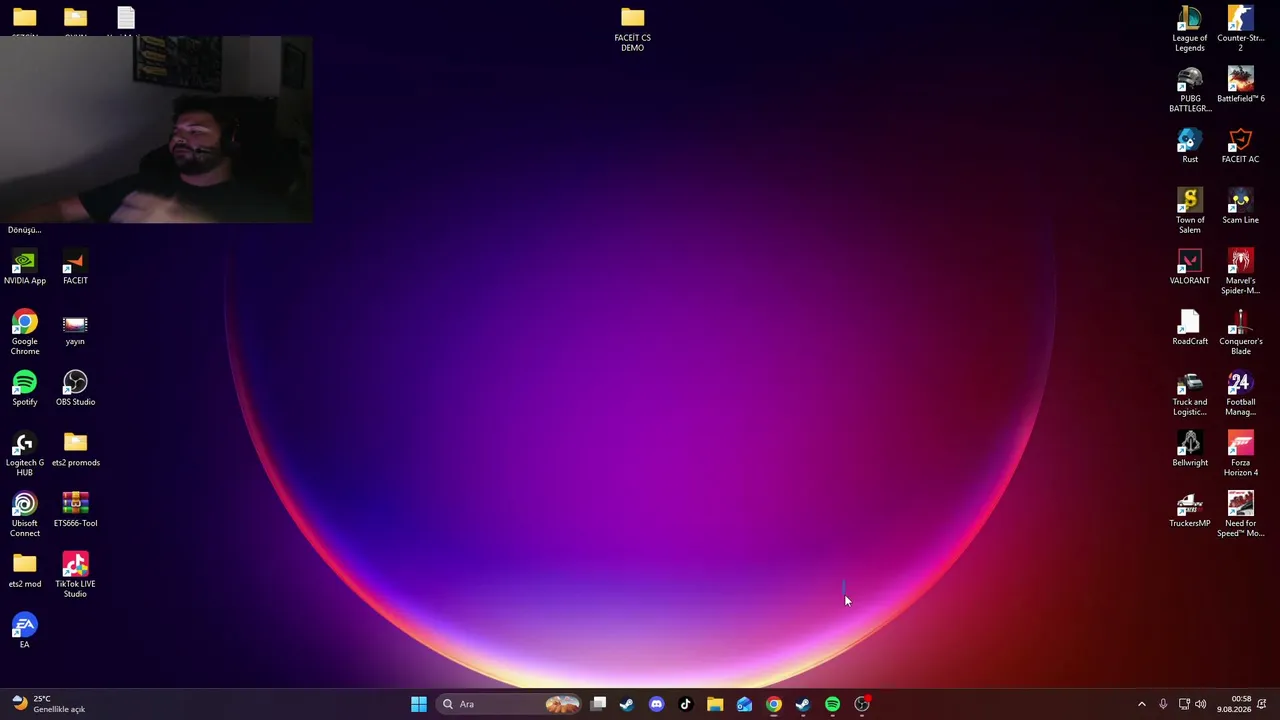Select the yayın desktop icon
This screenshot has height=720, width=1280.
pyautogui.click(x=75, y=328)
